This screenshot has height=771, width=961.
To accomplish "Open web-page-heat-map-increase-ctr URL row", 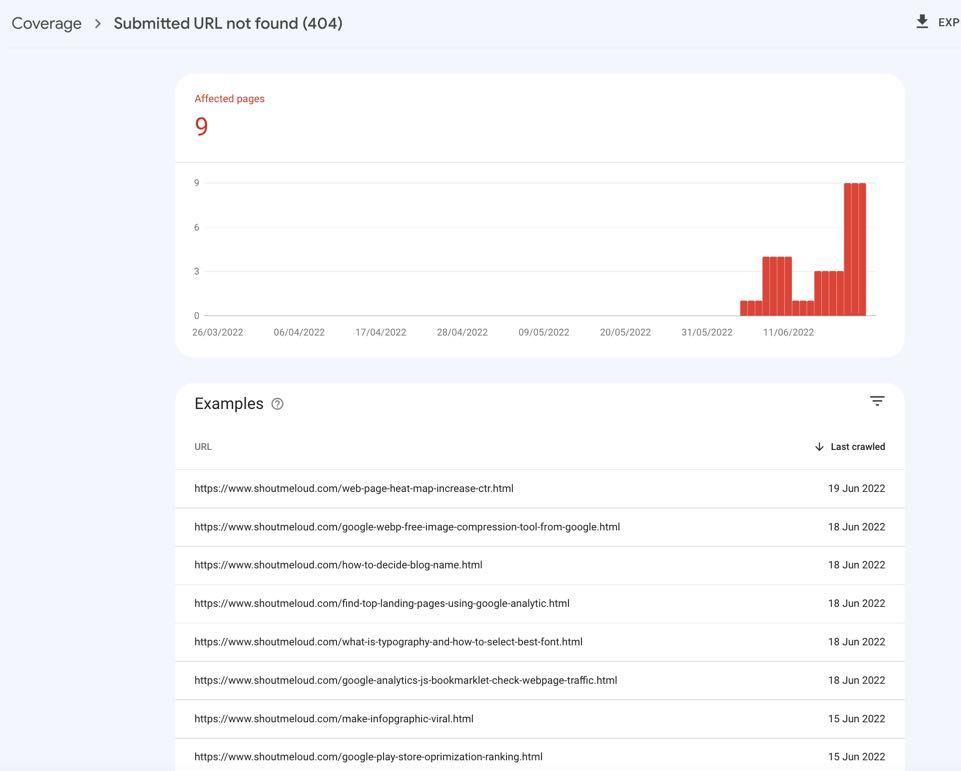I will pos(353,489).
